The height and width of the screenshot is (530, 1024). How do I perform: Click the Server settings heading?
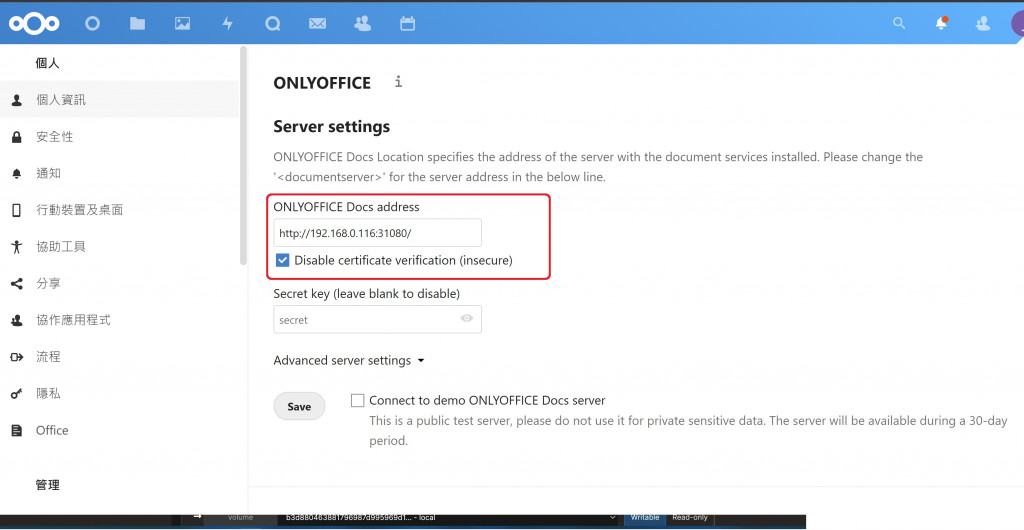click(x=331, y=126)
